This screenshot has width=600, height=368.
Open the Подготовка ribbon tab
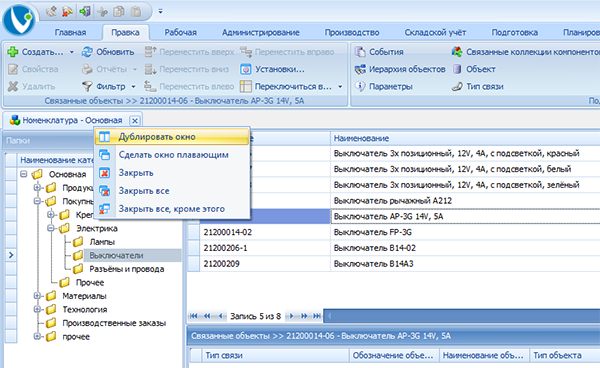pos(515,33)
